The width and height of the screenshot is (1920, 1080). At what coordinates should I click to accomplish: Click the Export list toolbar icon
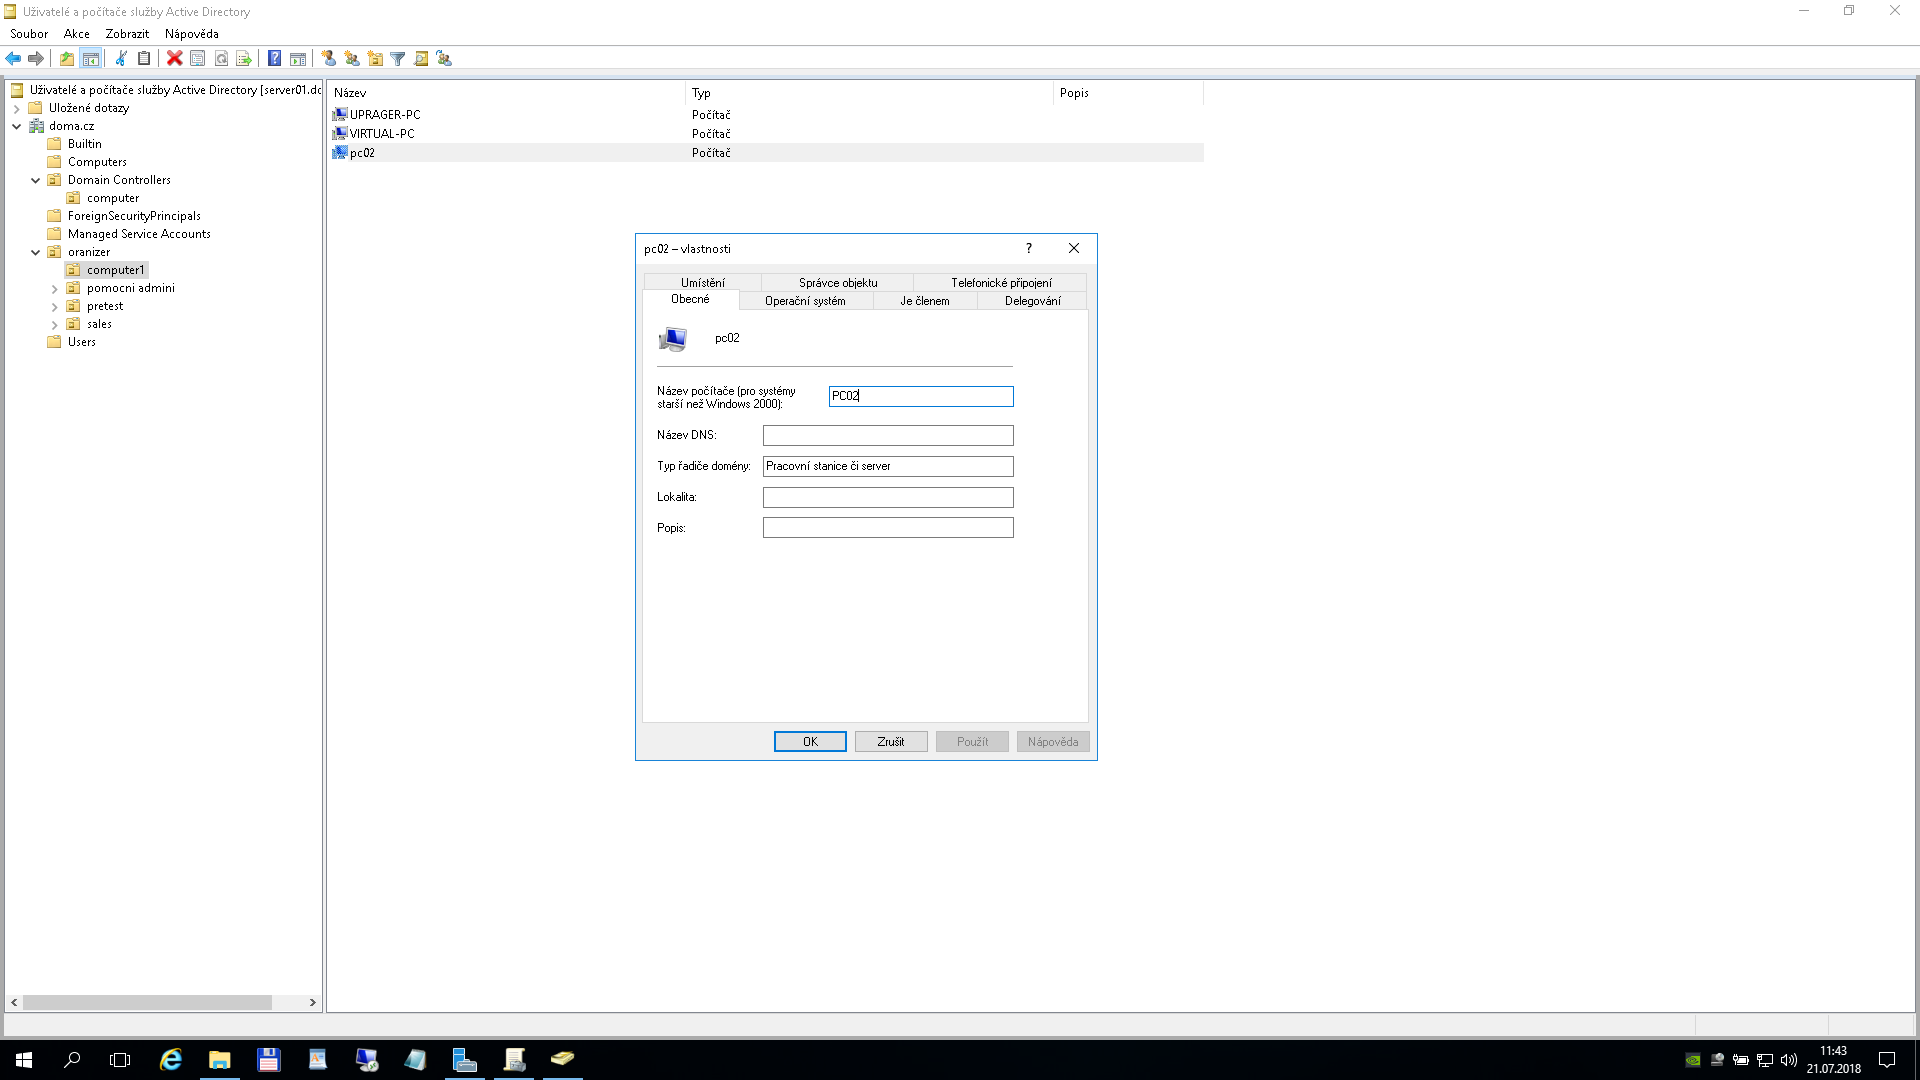pos(244,58)
